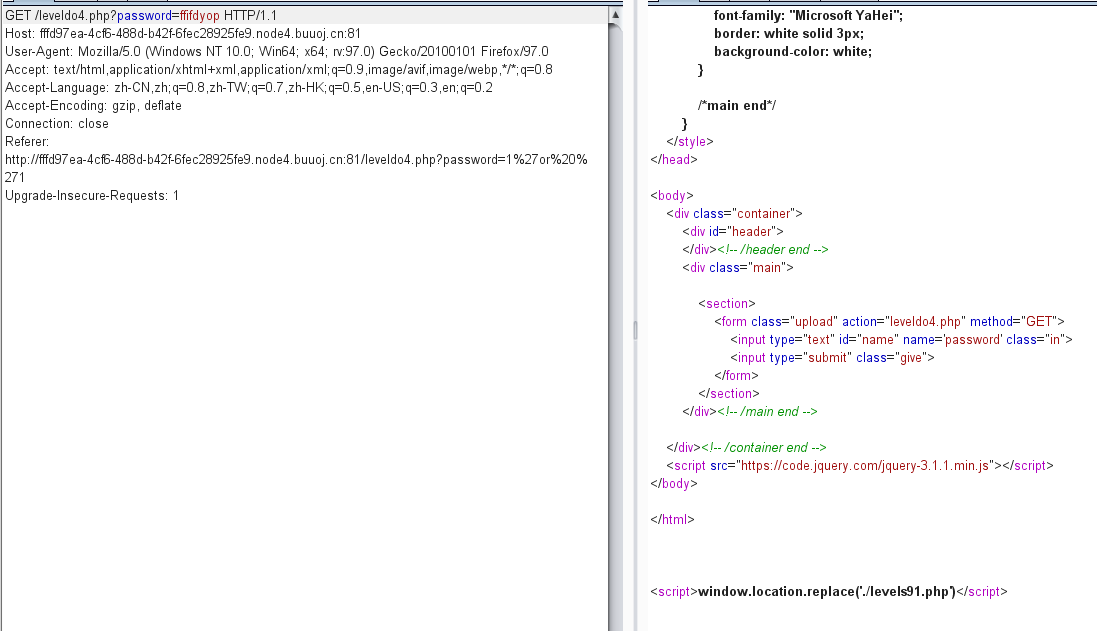Click the request pane vertical scrollbar thumb
The width and height of the screenshot is (1097, 631).
coord(616,327)
